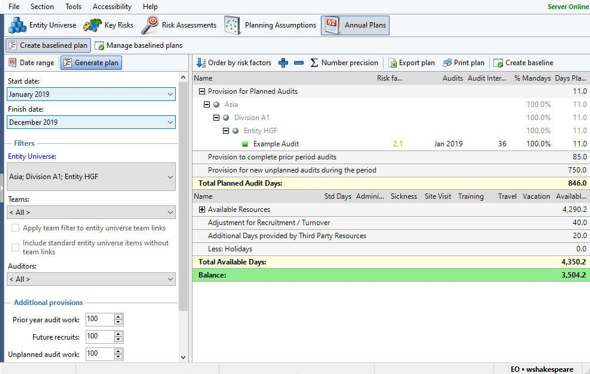Collapse the Division A1 node
This screenshot has height=374, width=590.
point(216,118)
